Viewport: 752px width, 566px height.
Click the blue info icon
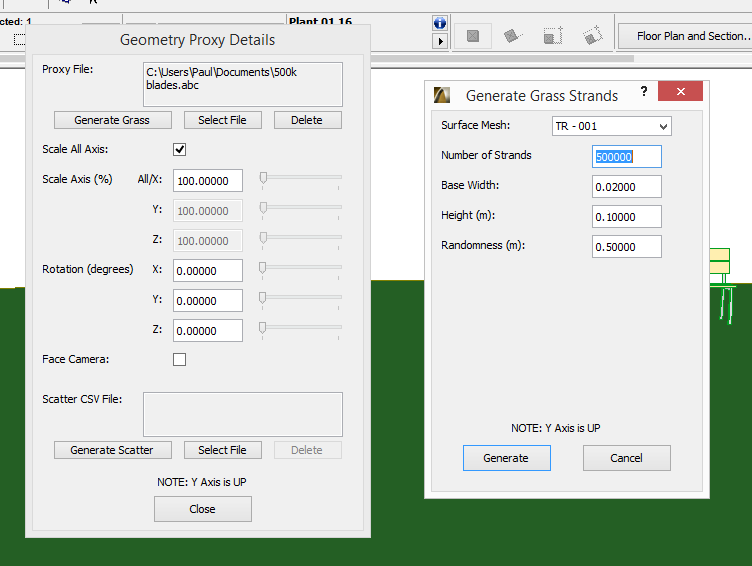pyautogui.click(x=440, y=23)
